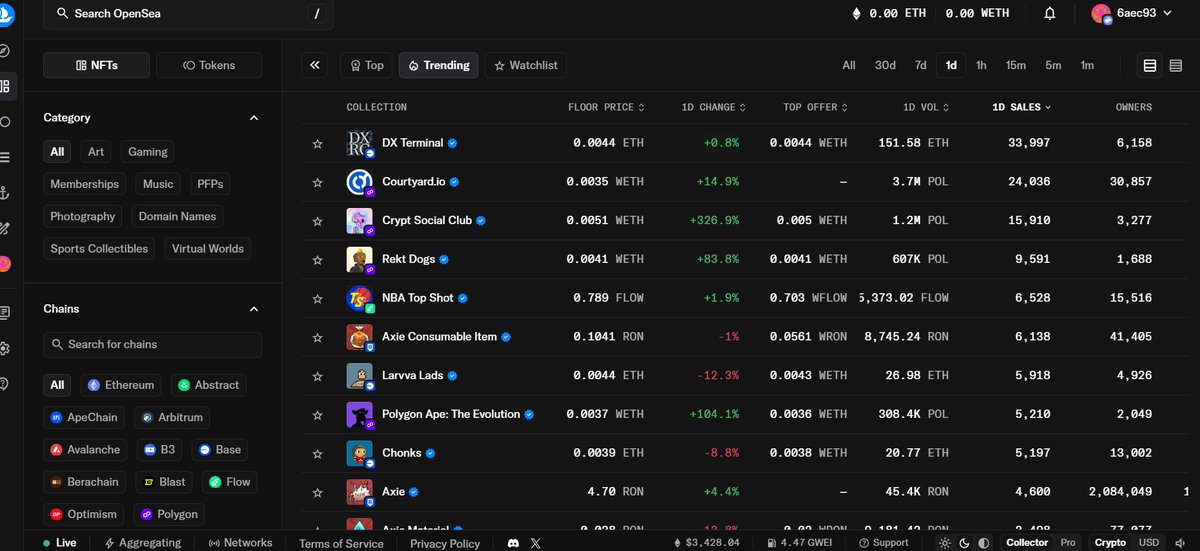Click the Search for chains field
The width and height of the screenshot is (1200, 551).
tap(152, 344)
